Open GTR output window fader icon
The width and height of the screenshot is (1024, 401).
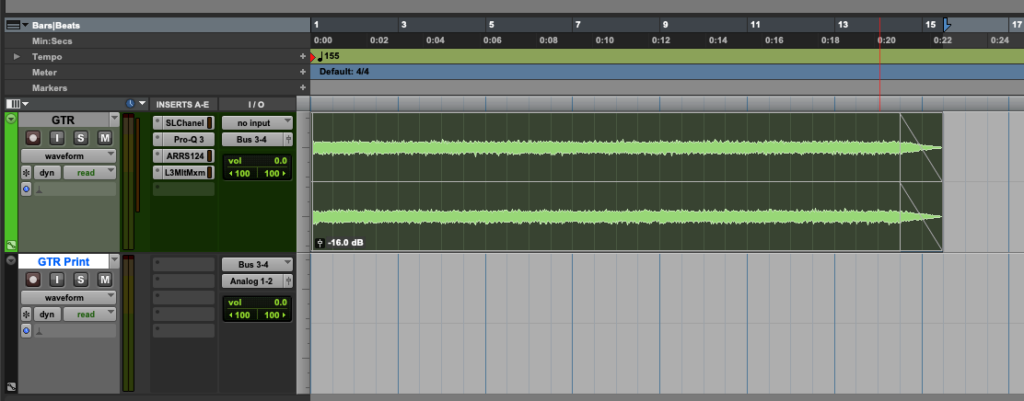pos(288,139)
